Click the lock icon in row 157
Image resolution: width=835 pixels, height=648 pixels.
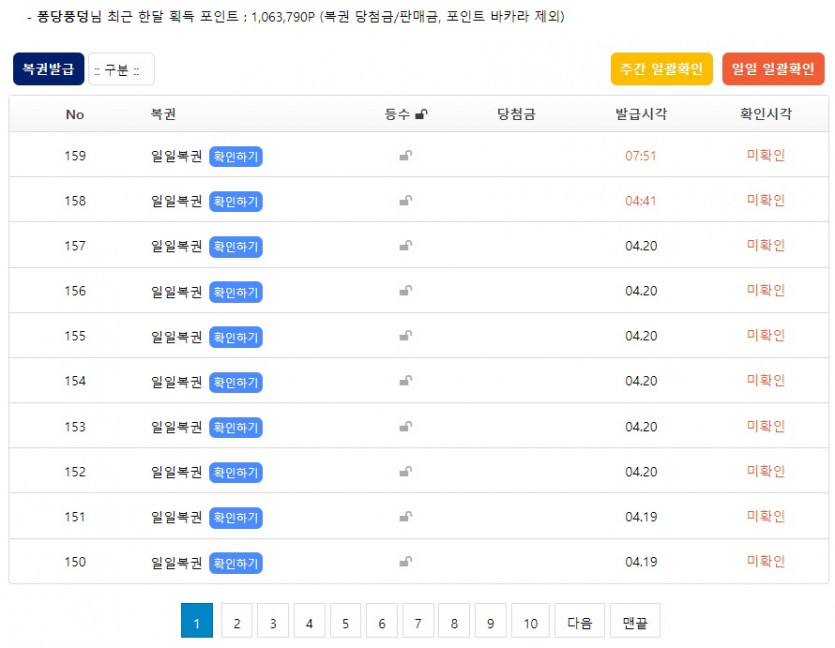click(406, 245)
